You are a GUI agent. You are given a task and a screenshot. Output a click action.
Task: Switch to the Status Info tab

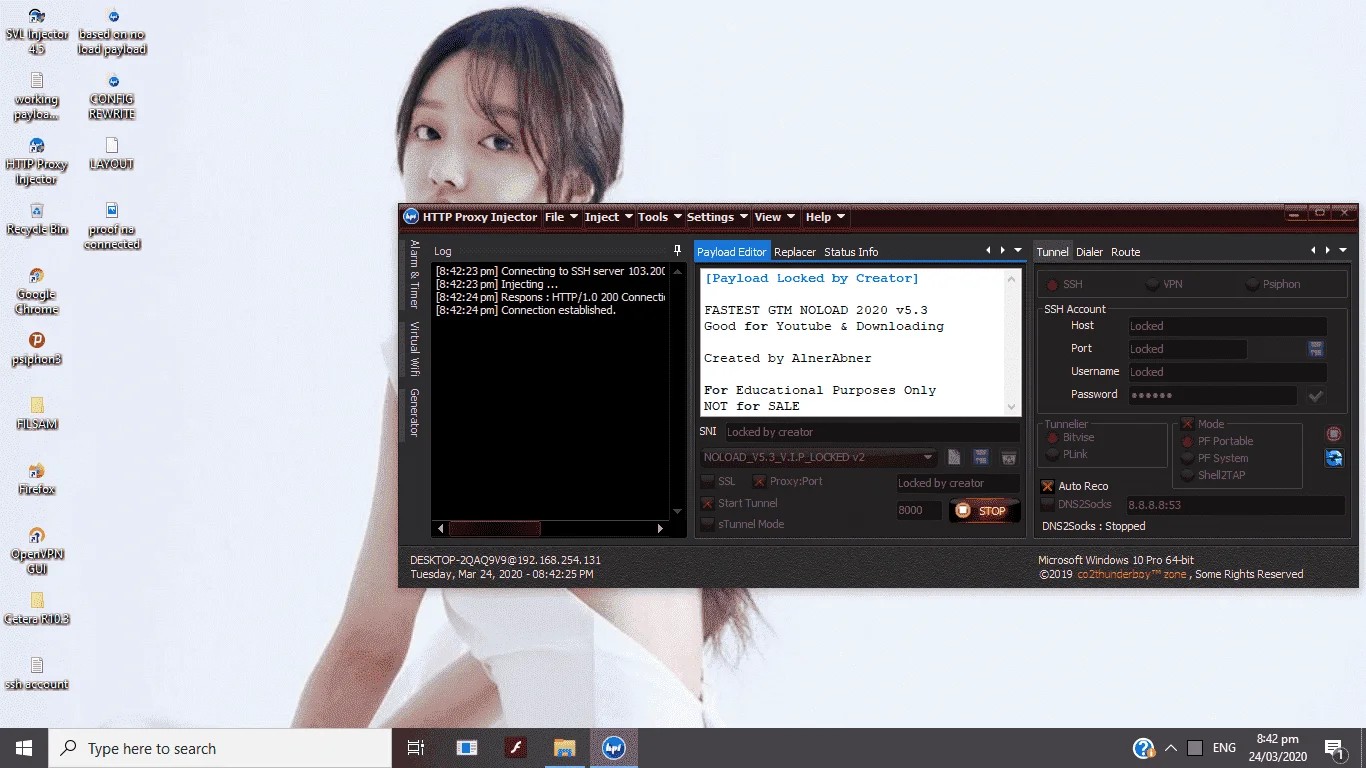click(x=851, y=252)
